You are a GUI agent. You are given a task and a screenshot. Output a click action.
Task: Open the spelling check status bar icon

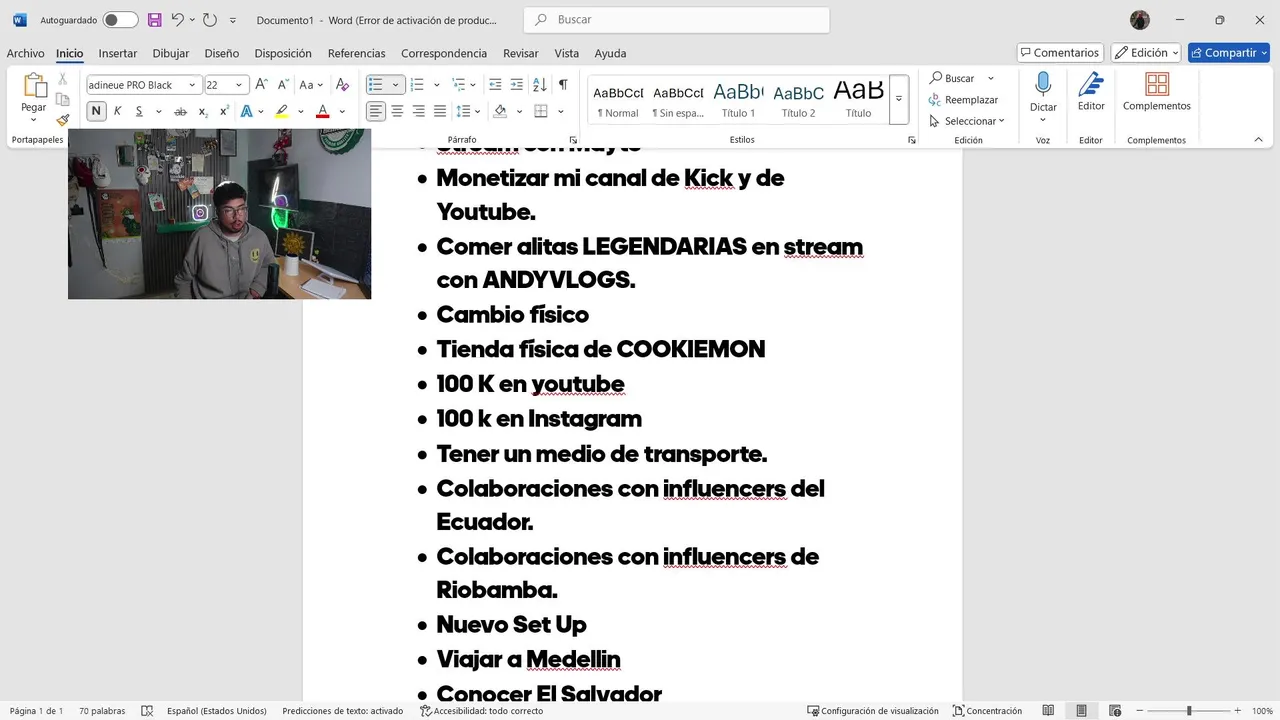pyautogui.click(x=147, y=711)
